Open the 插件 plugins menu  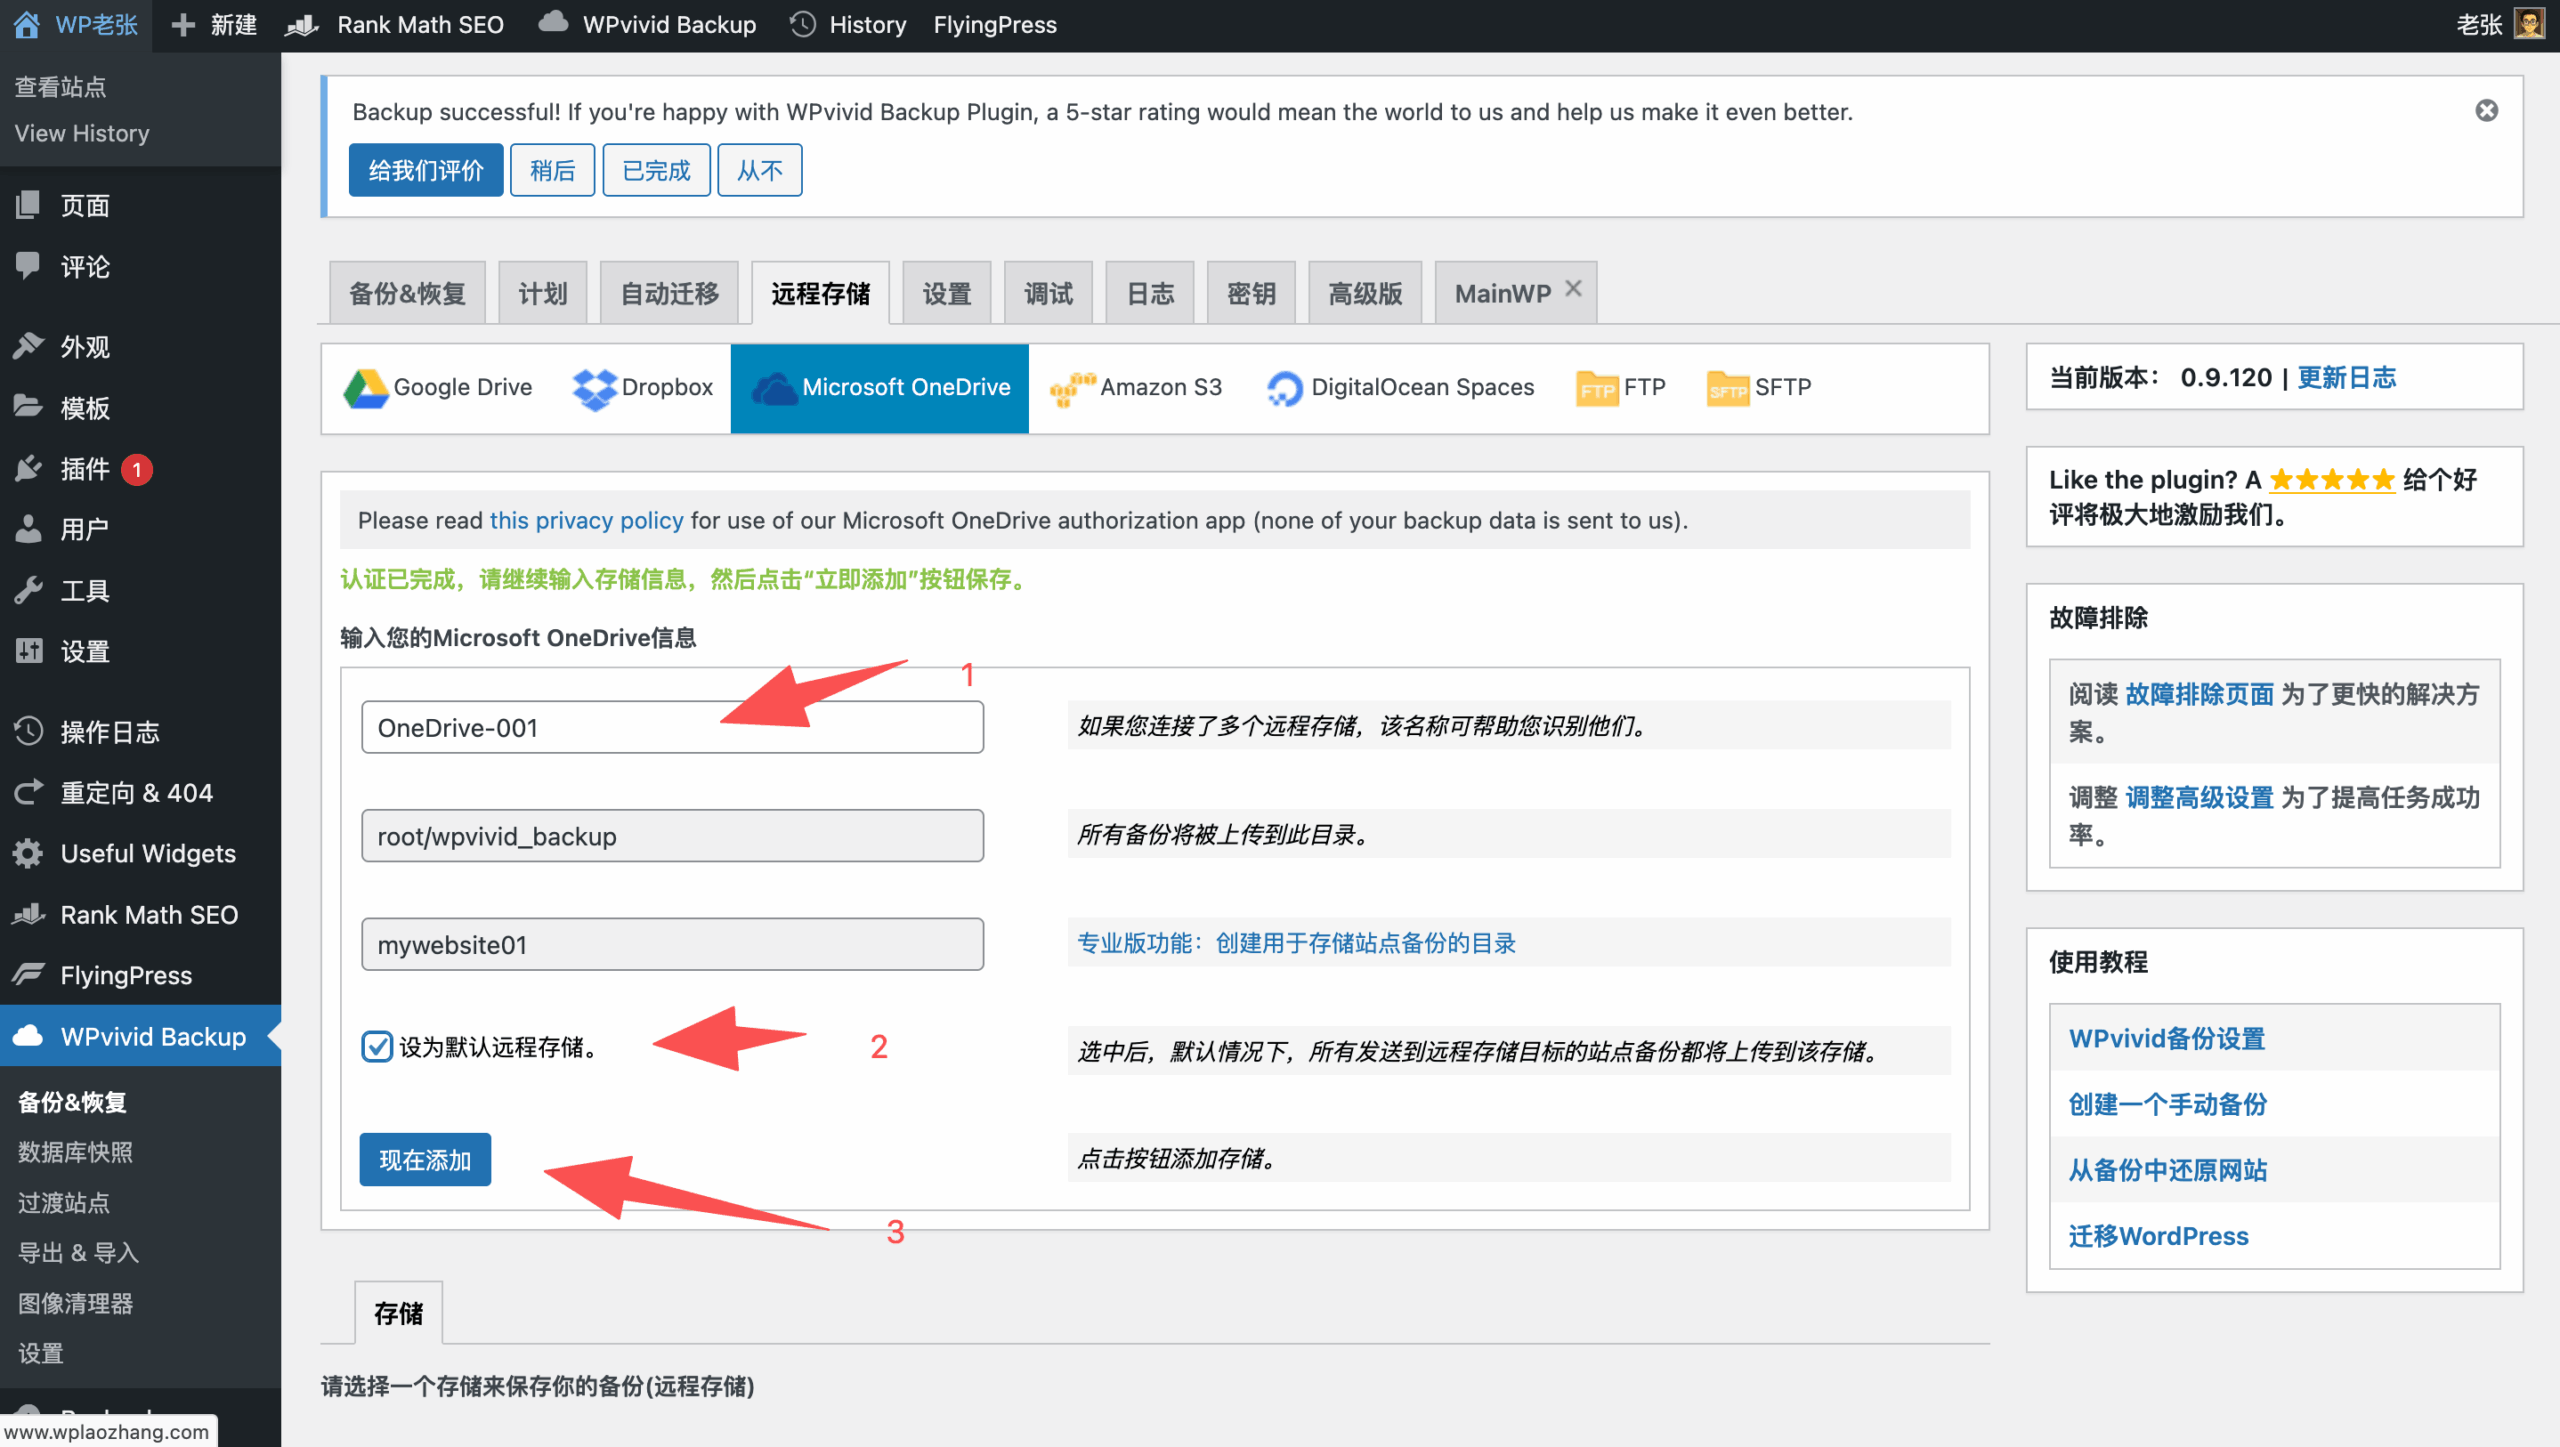(x=84, y=468)
